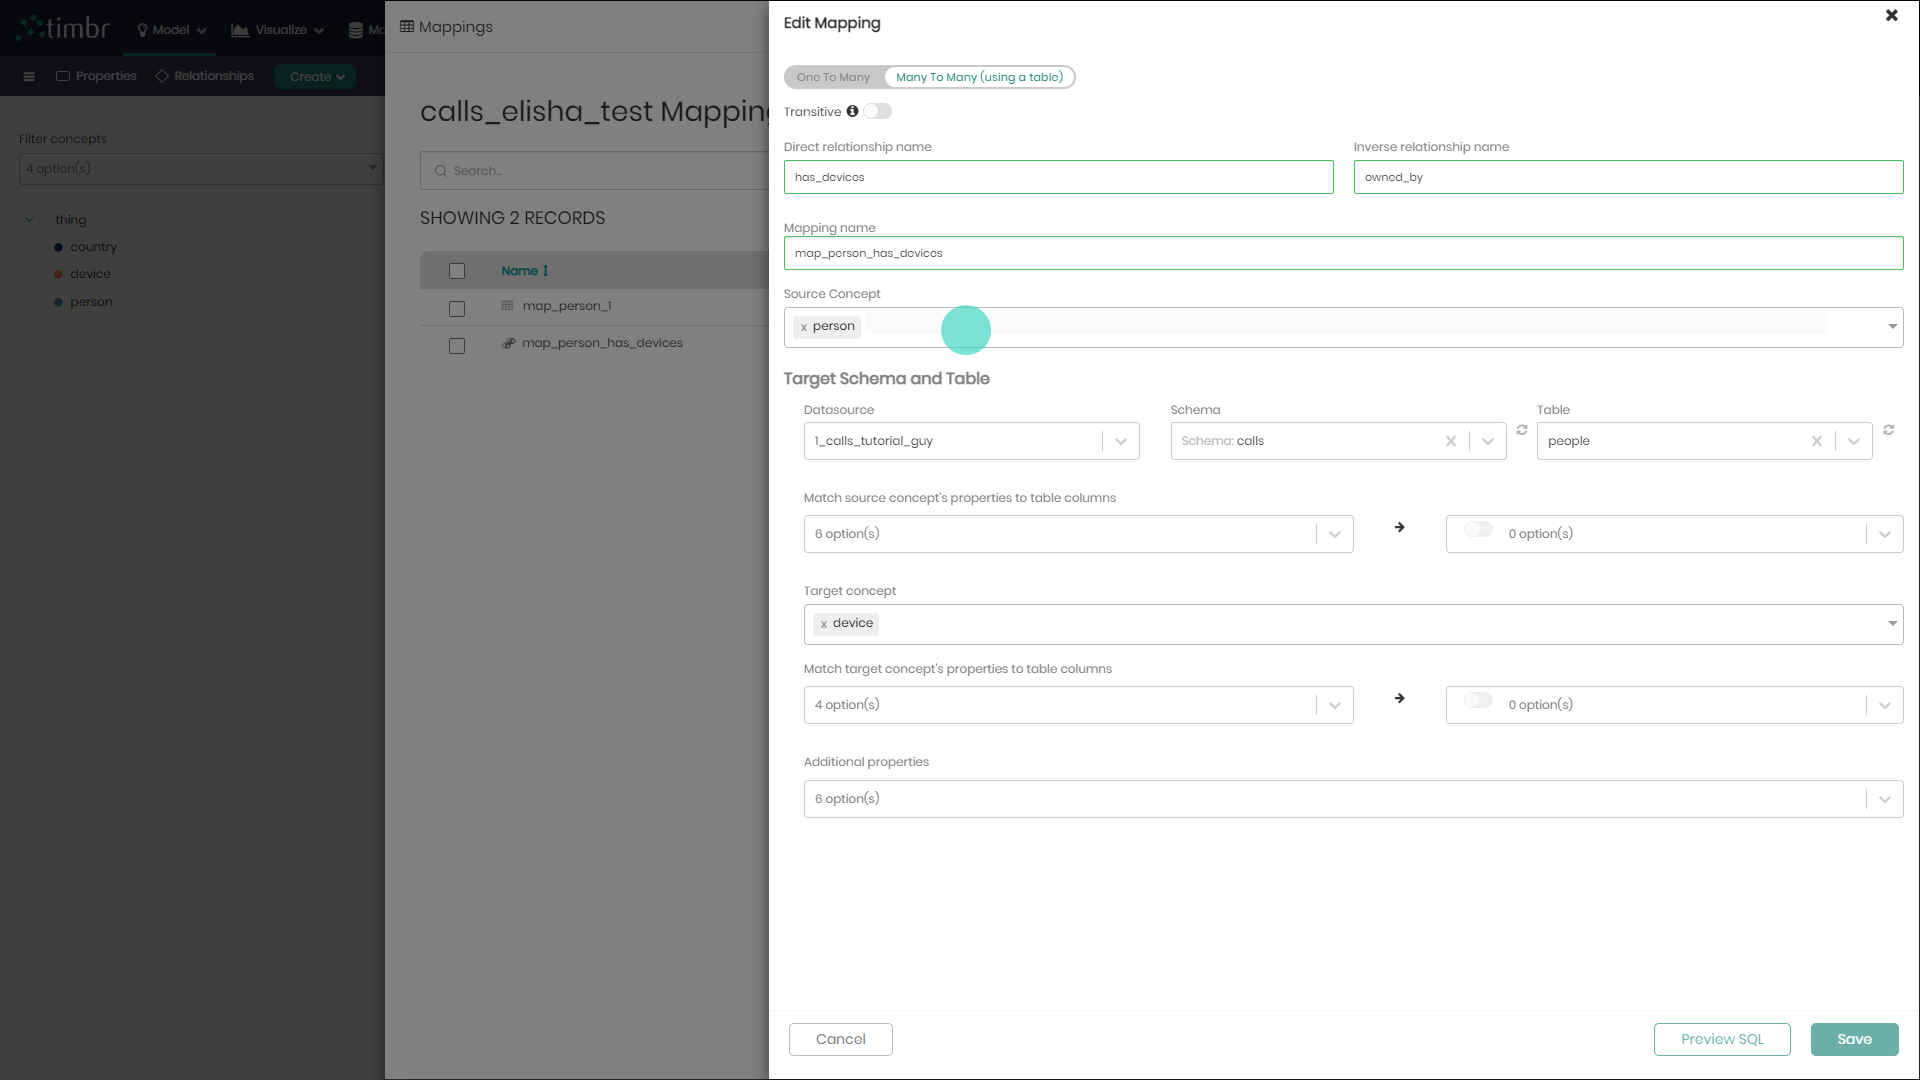Select Many To Many (using a table)

pyautogui.click(x=979, y=77)
